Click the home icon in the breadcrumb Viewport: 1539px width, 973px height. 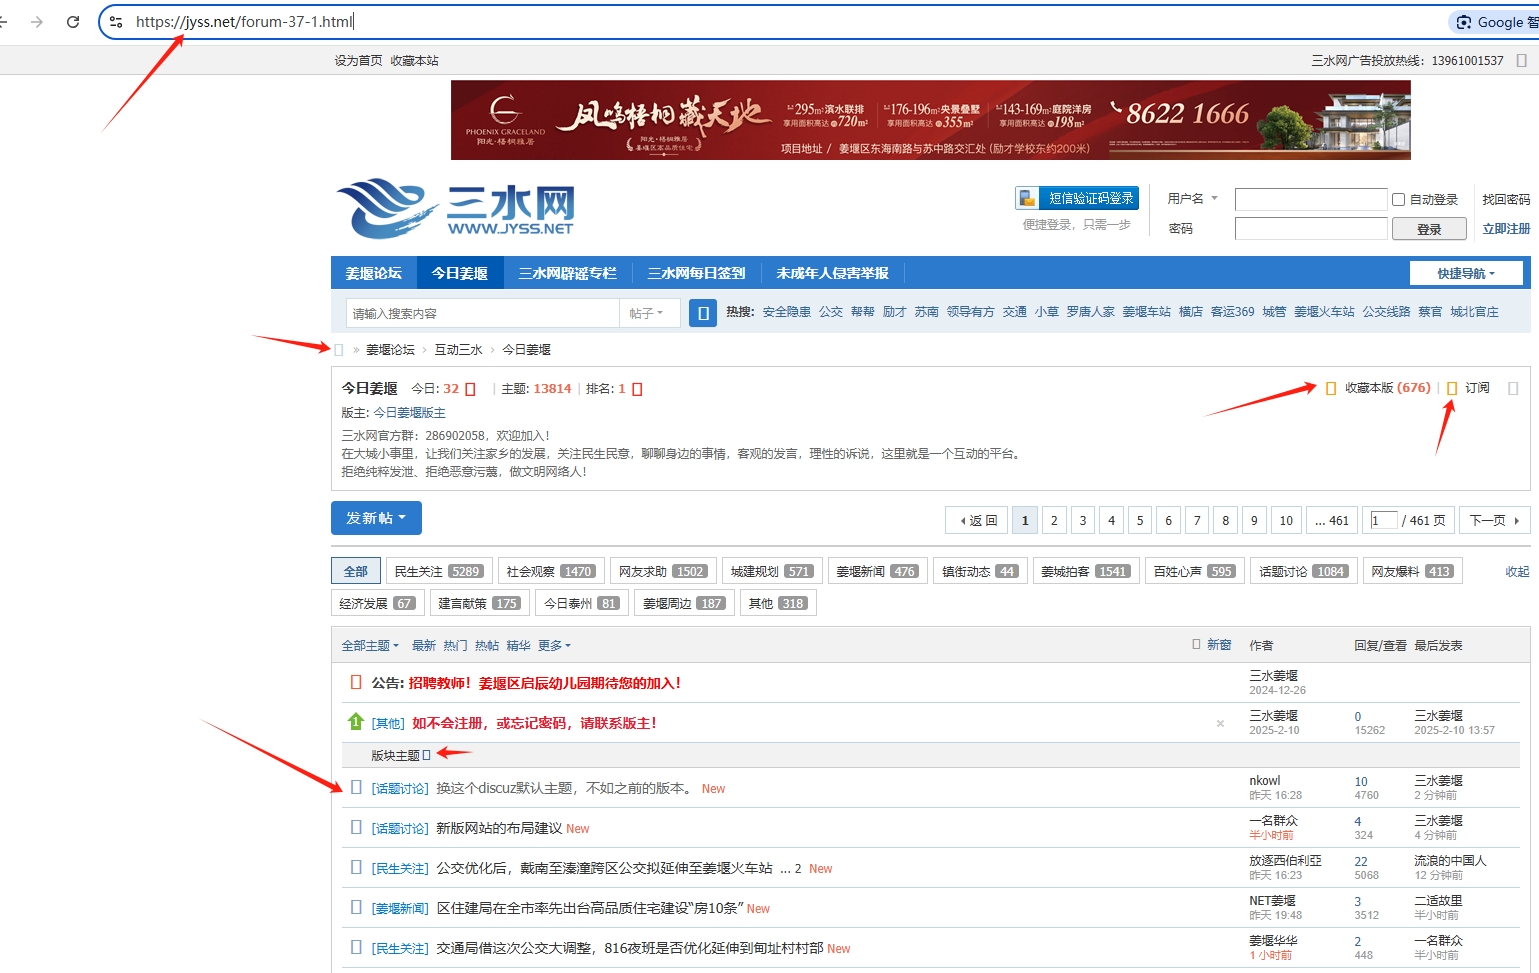(x=339, y=350)
